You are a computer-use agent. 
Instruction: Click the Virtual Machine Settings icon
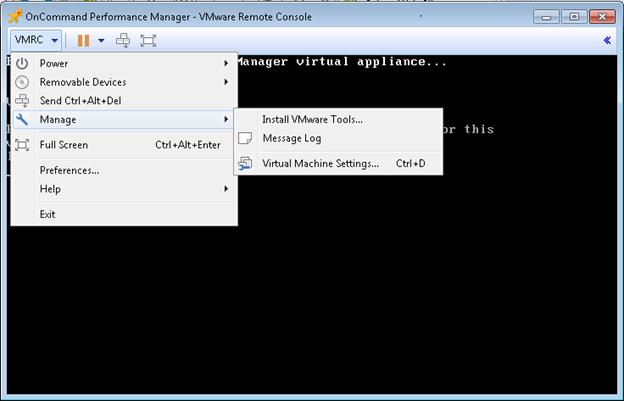(245, 164)
